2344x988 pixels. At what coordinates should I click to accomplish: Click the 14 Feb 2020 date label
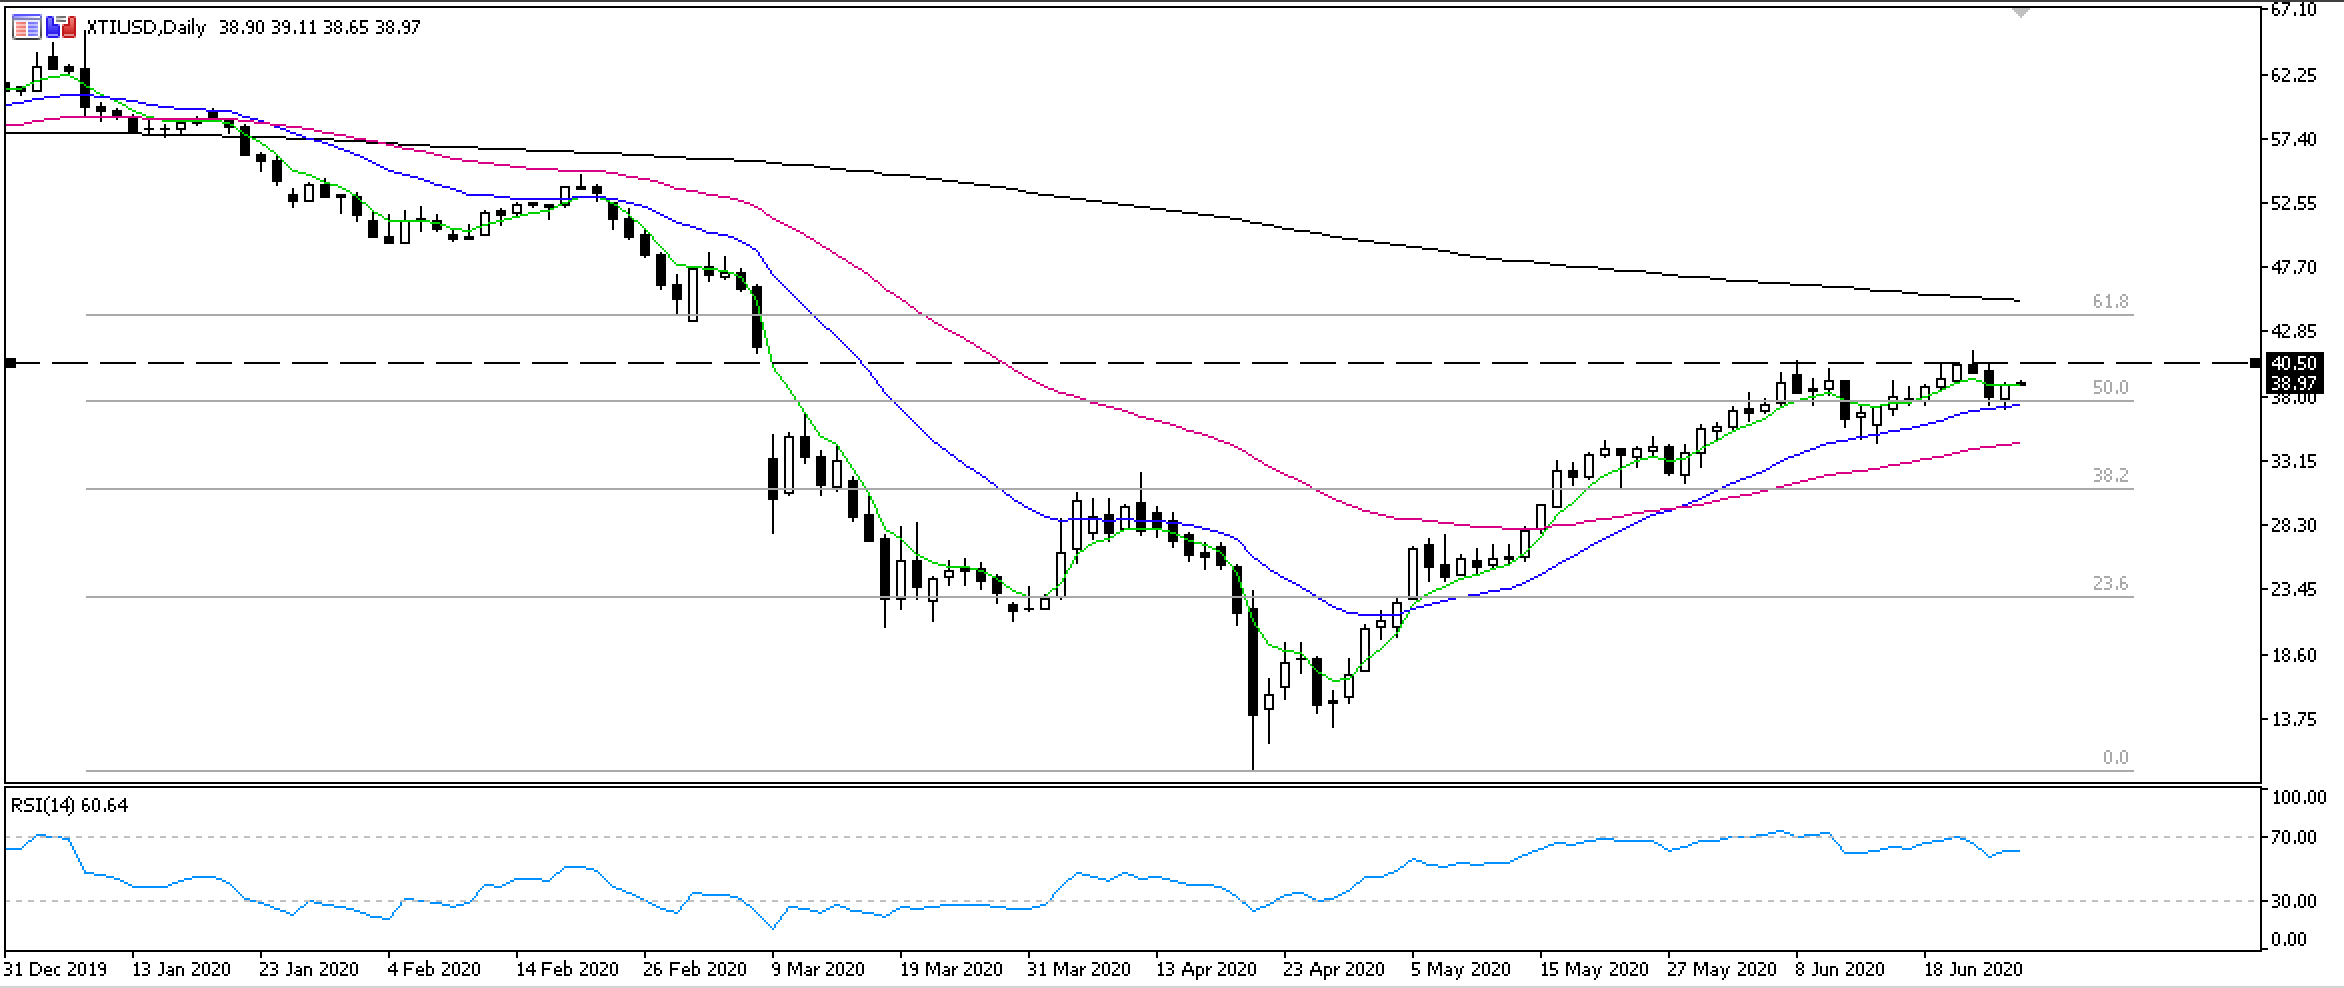(x=566, y=969)
